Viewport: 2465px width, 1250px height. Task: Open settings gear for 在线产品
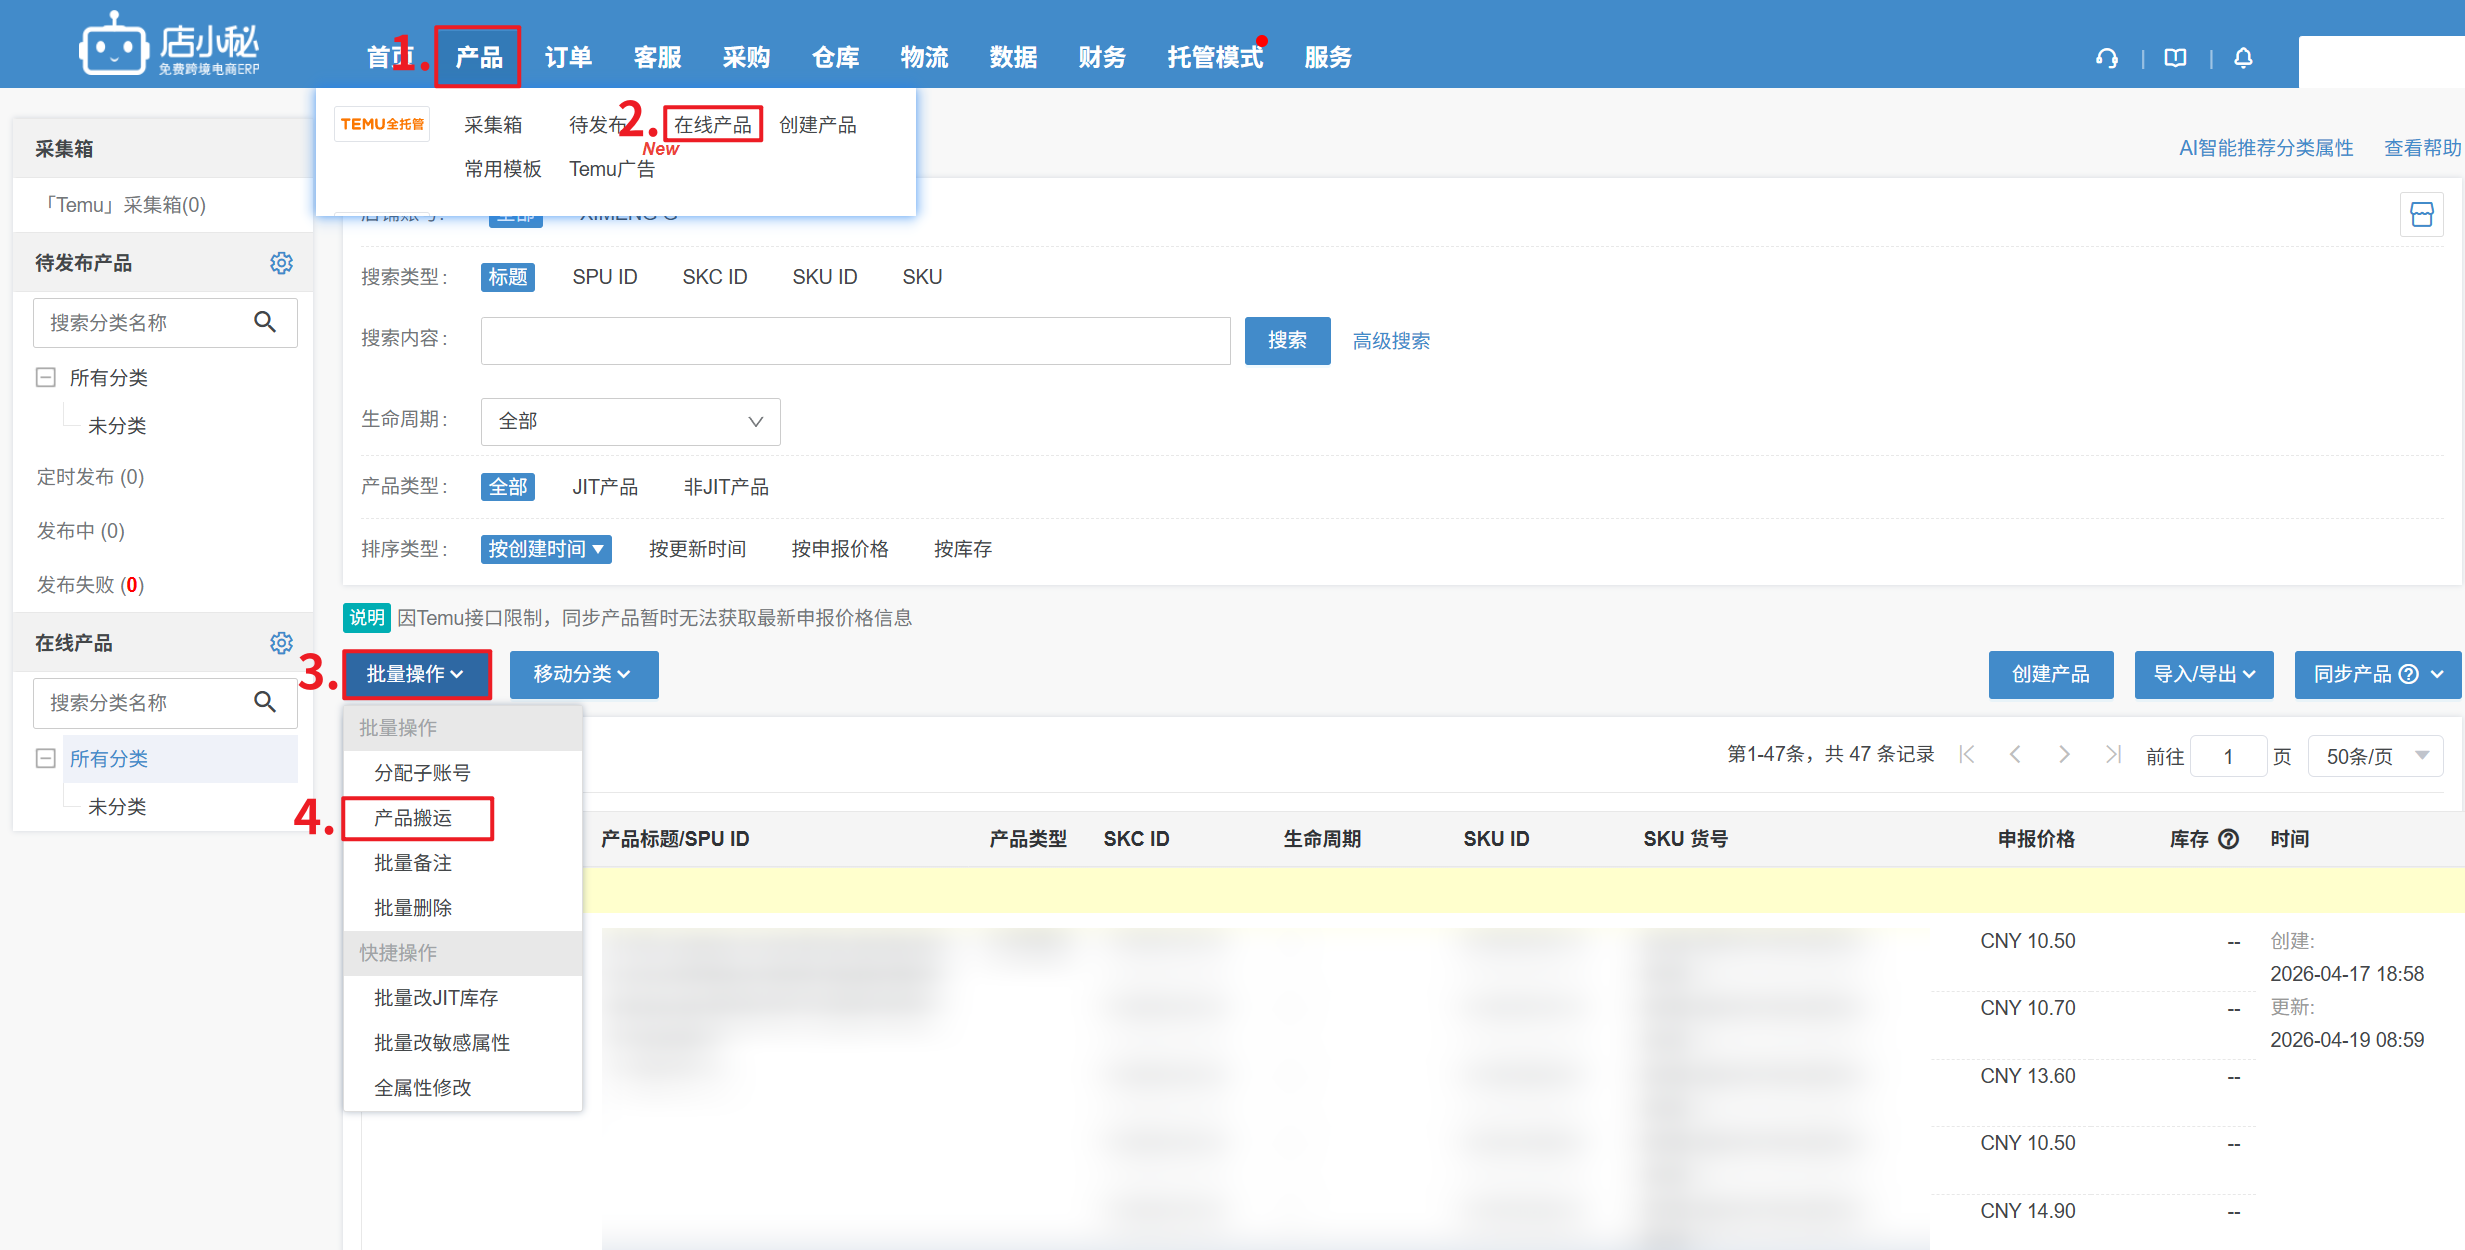(x=281, y=643)
